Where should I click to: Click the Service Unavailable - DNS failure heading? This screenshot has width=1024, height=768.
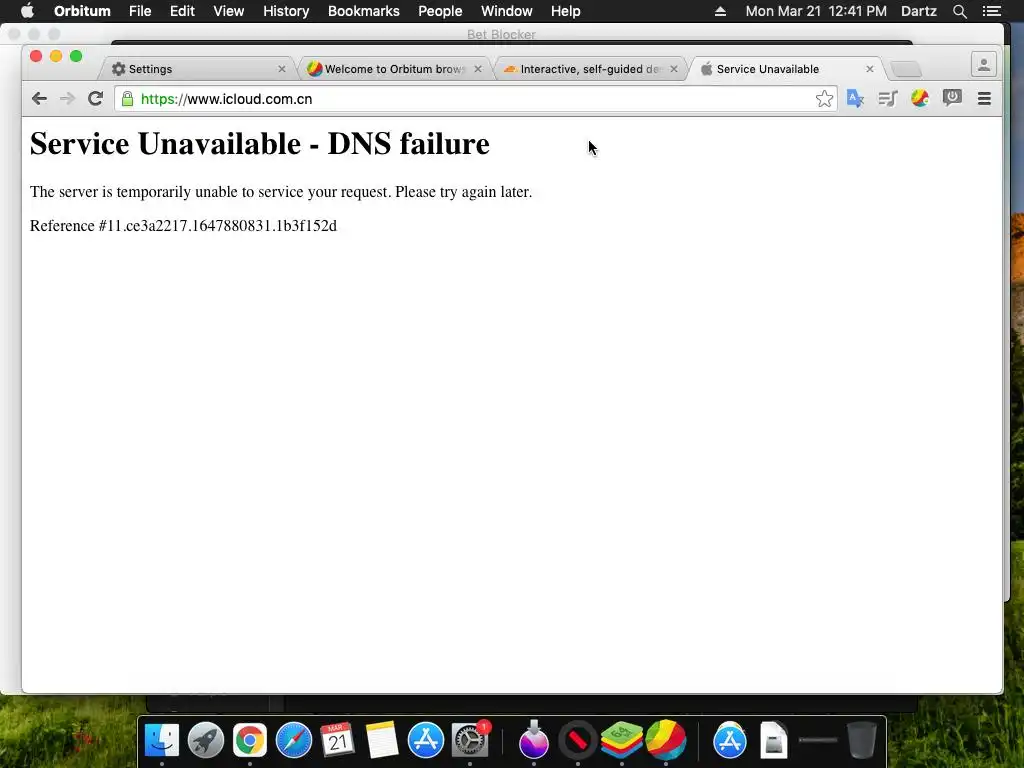coord(259,144)
